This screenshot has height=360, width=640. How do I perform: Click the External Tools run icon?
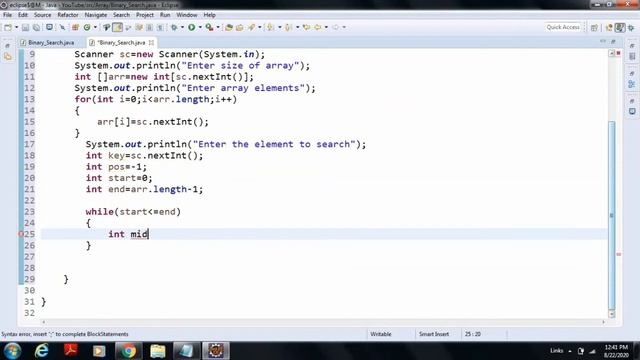[209, 27]
